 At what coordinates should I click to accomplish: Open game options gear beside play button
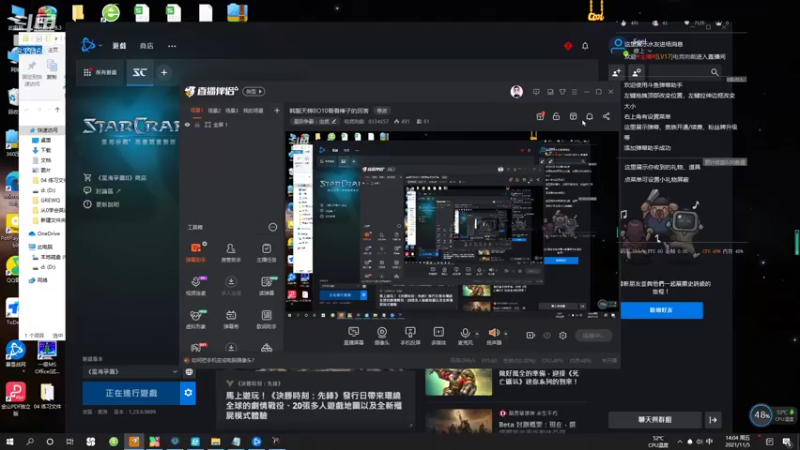point(188,393)
